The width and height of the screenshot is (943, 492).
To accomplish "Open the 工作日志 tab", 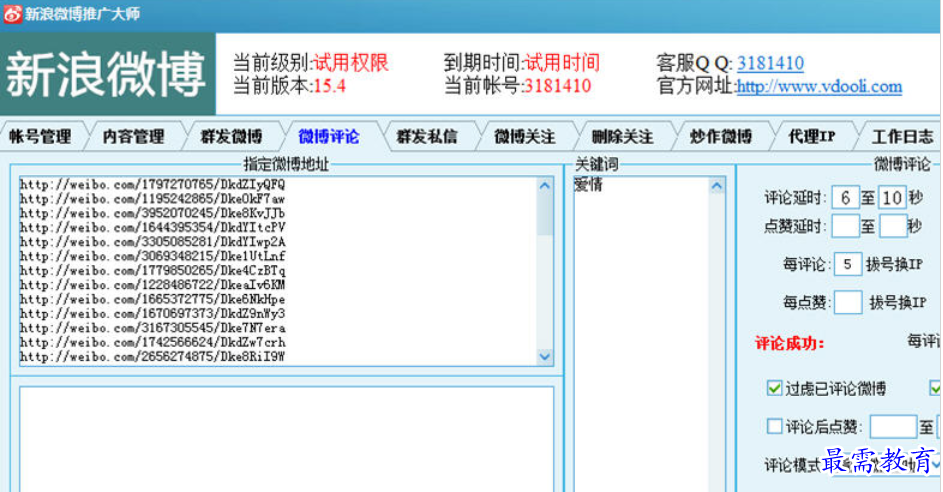I will coord(902,137).
